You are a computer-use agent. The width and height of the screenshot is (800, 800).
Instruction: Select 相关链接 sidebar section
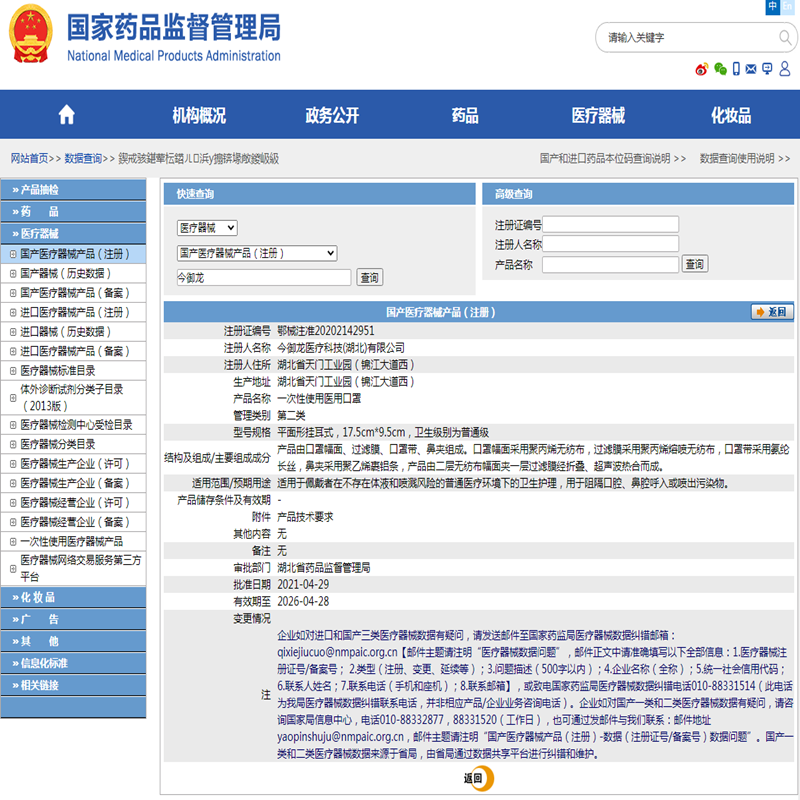pyautogui.click(x=73, y=685)
